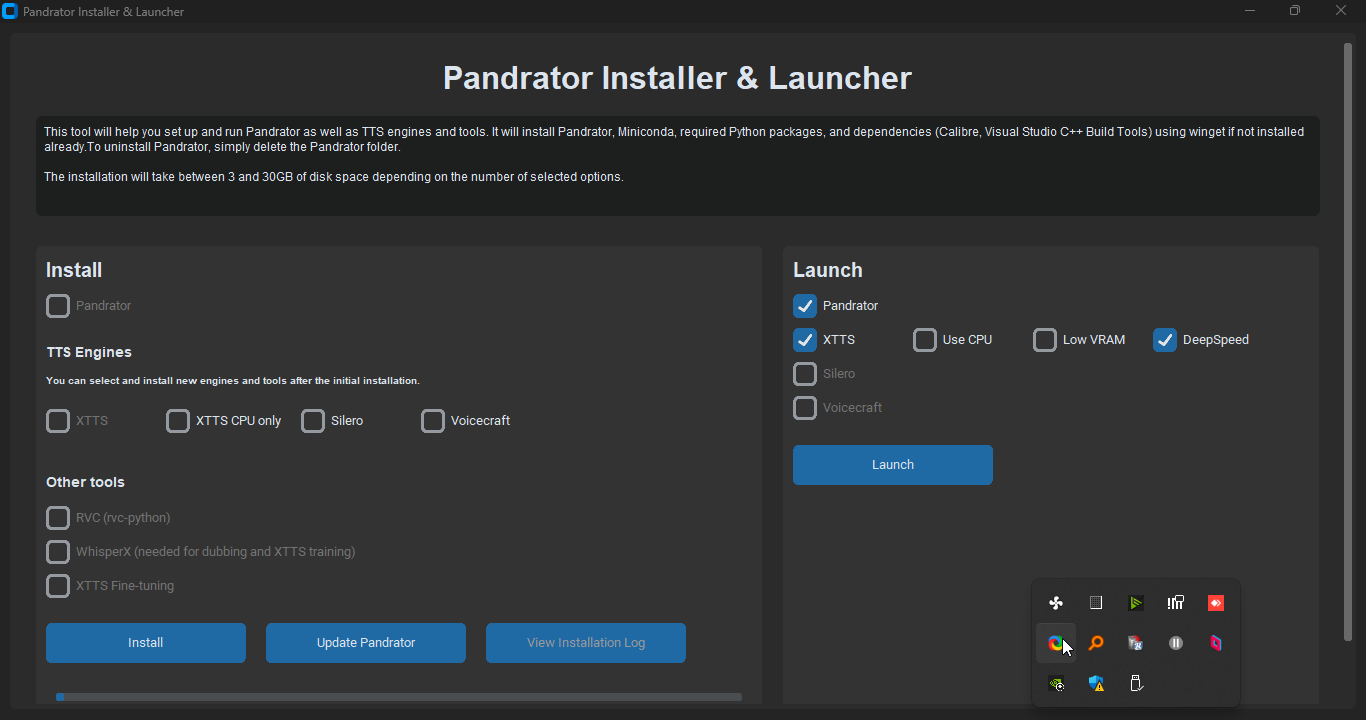The image size is (1366, 720).
Task: Check XTTS CPU only for installation
Action: coord(178,420)
